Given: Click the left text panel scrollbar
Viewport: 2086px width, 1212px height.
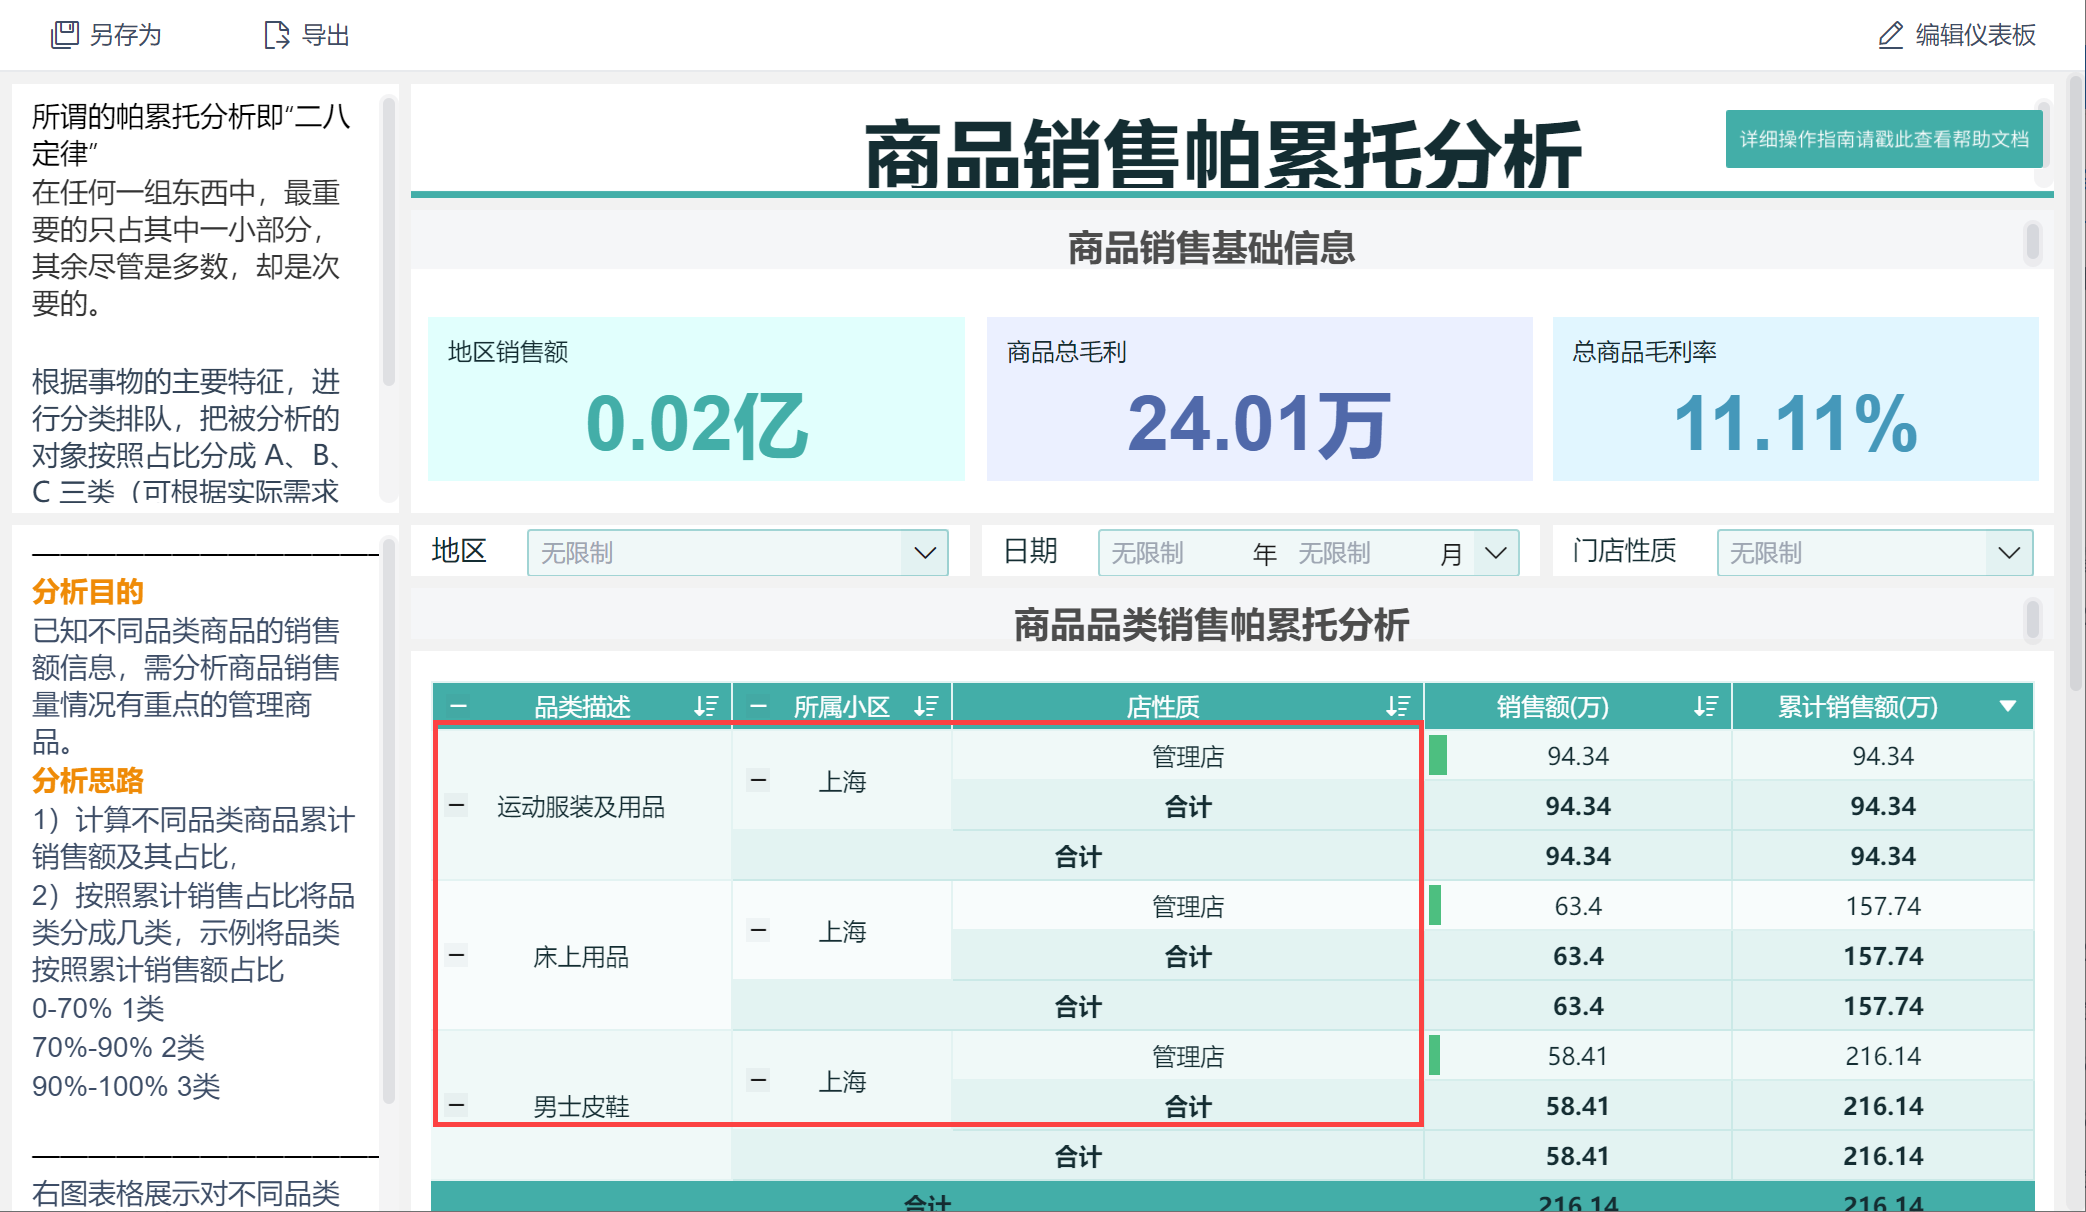Looking at the screenshot, I should tap(388, 240).
